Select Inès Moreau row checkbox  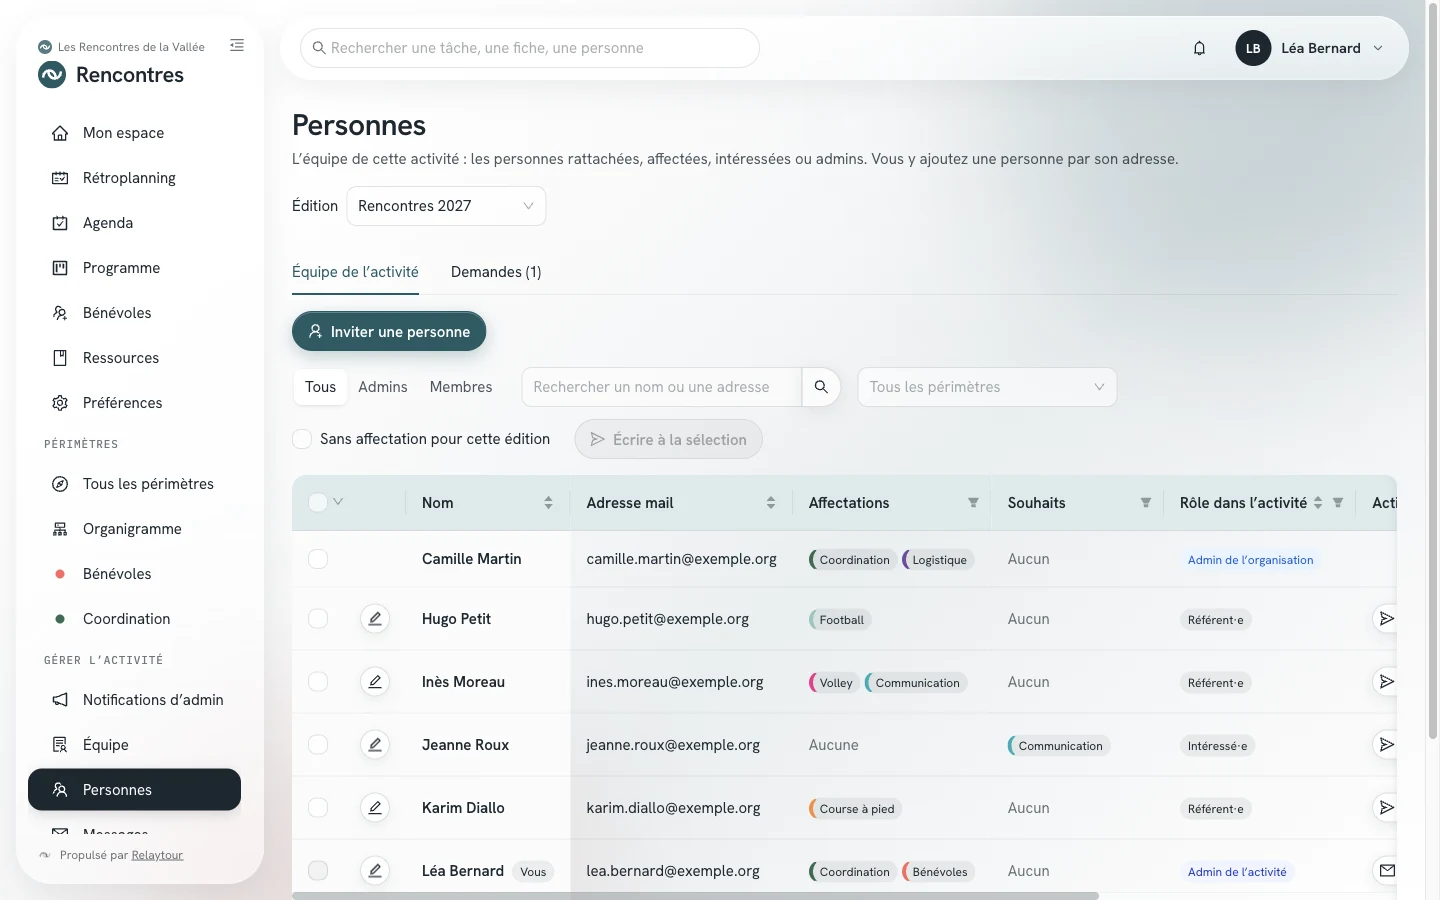click(318, 682)
